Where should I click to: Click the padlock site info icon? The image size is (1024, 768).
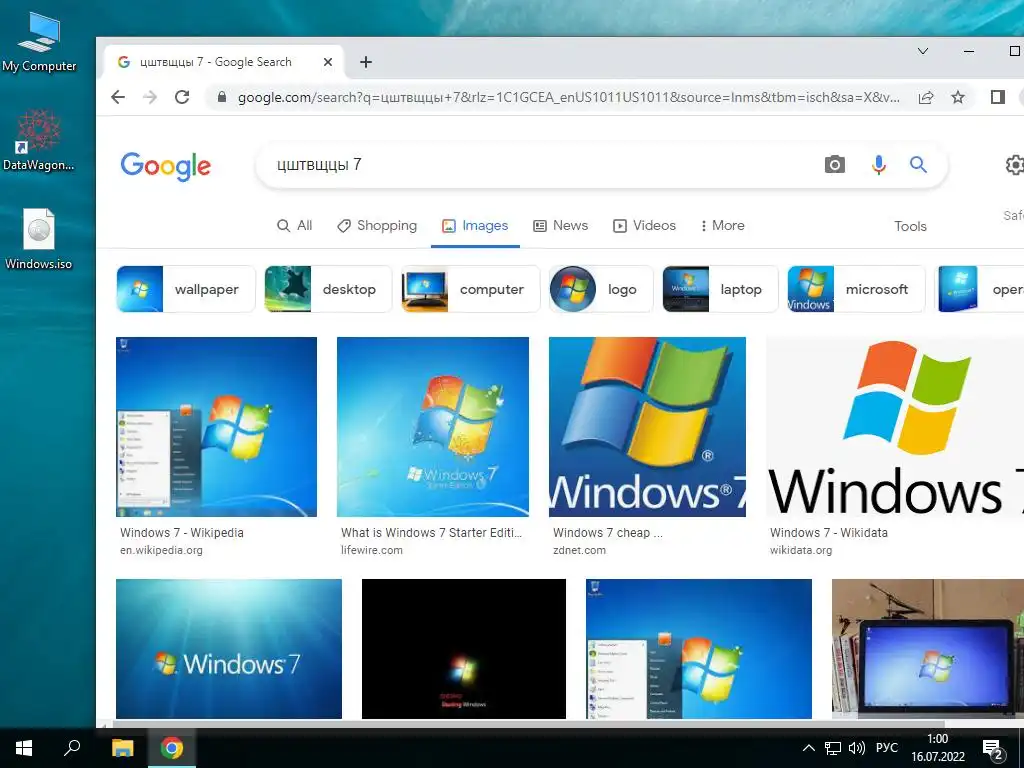222,97
